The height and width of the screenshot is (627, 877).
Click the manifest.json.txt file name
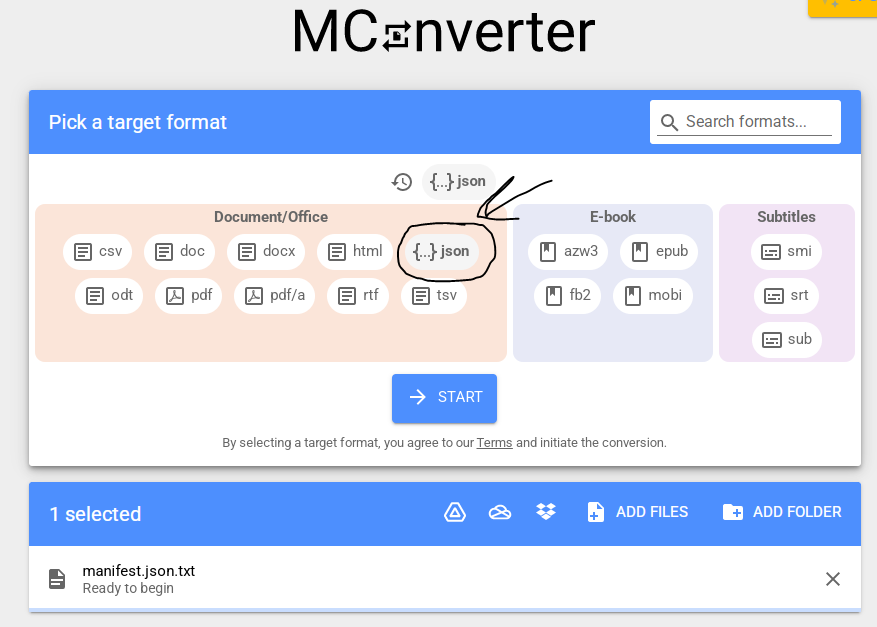[x=139, y=571]
